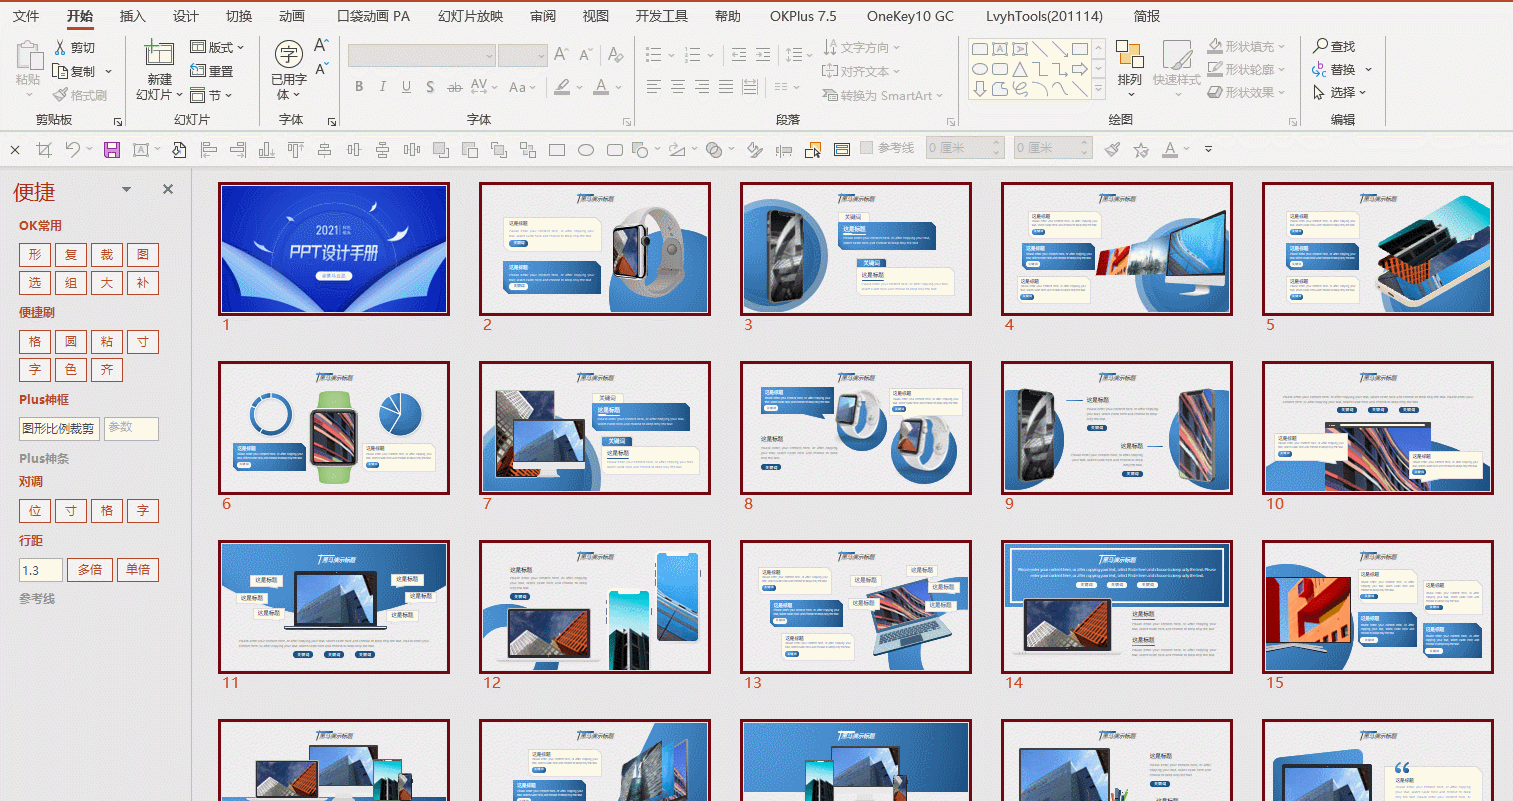The height and width of the screenshot is (801, 1513).
Task: Click the star icon in quick toolbar
Action: (1141, 150)
